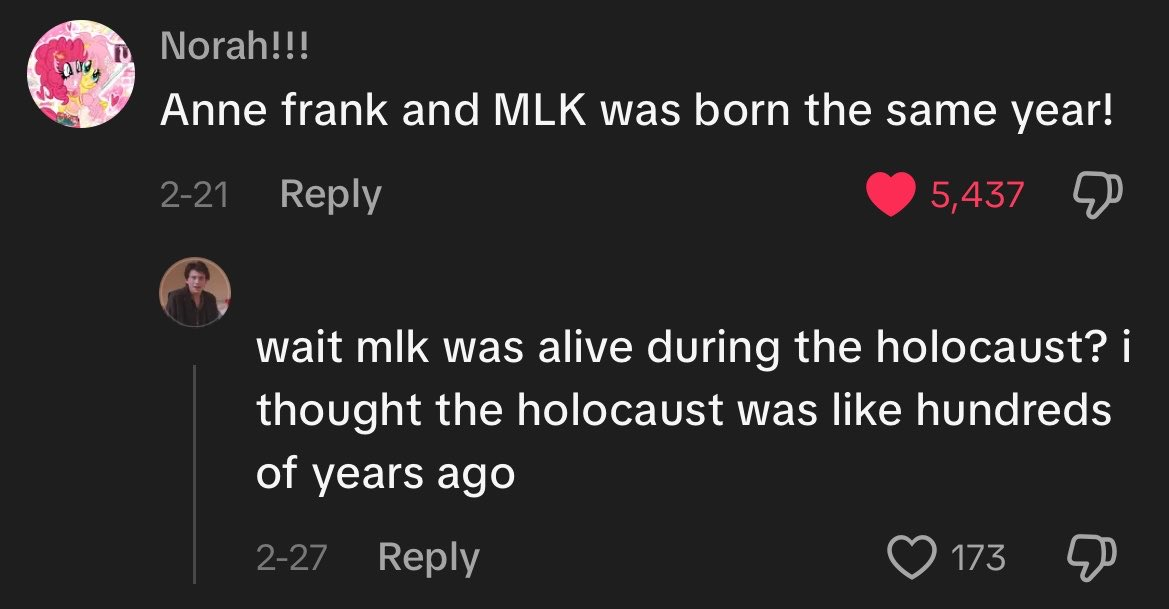Click 'of years ago' in the reply

tap(385, 472)
